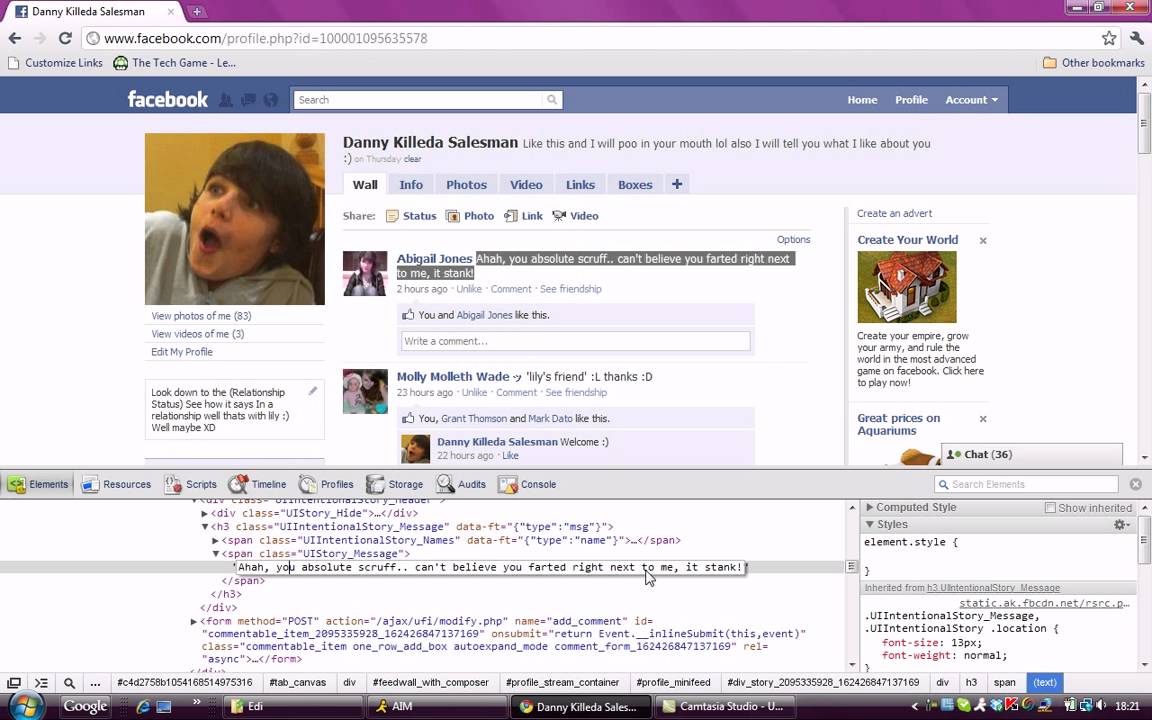Click the Facebook logo

[x=168, y=99]
